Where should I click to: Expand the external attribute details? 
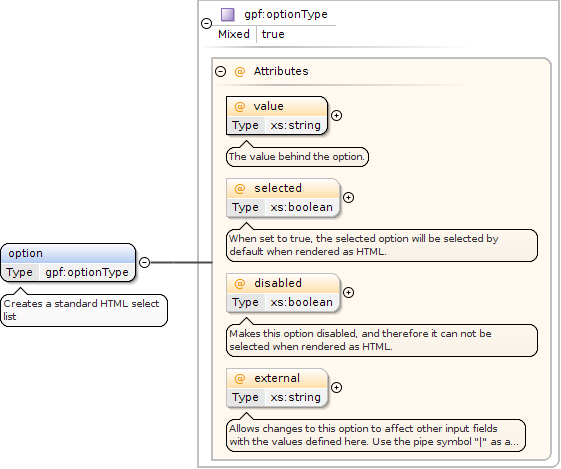336,387
